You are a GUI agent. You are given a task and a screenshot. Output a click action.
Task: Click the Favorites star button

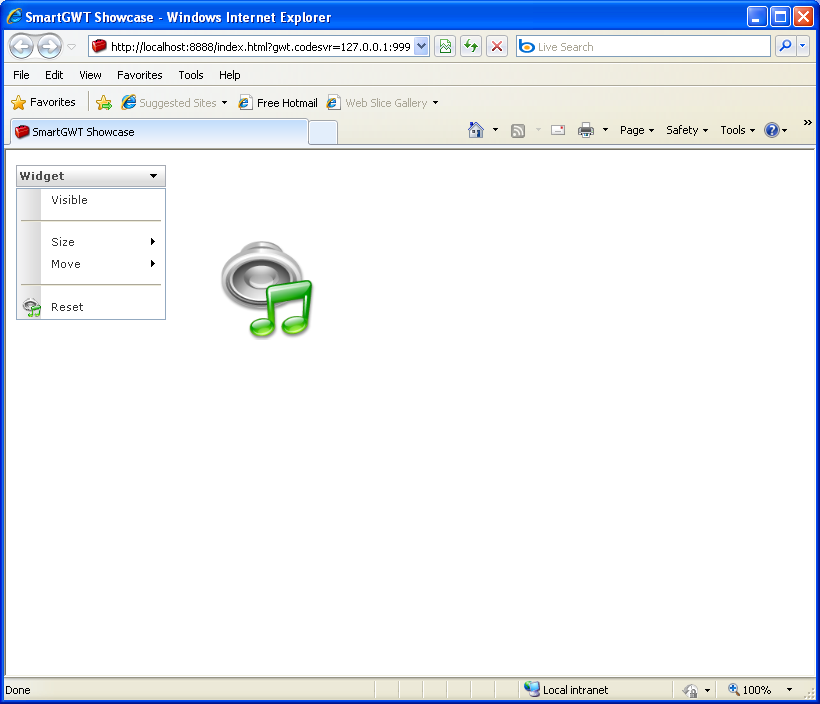(x=43, y=103)
